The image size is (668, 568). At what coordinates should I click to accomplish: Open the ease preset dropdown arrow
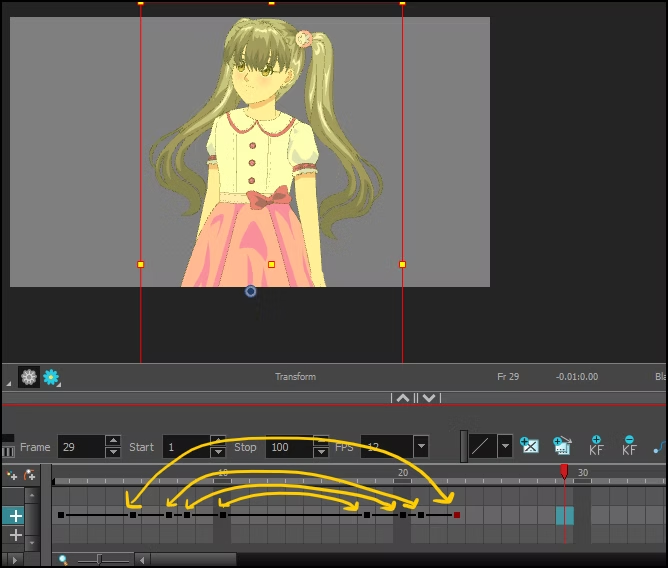point(505,446)
